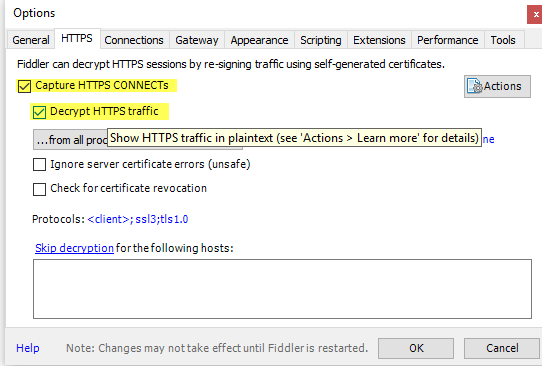Confirm settings with OK
The height and width of the screenshot is (366, 542).
click(x=416, y=348)
